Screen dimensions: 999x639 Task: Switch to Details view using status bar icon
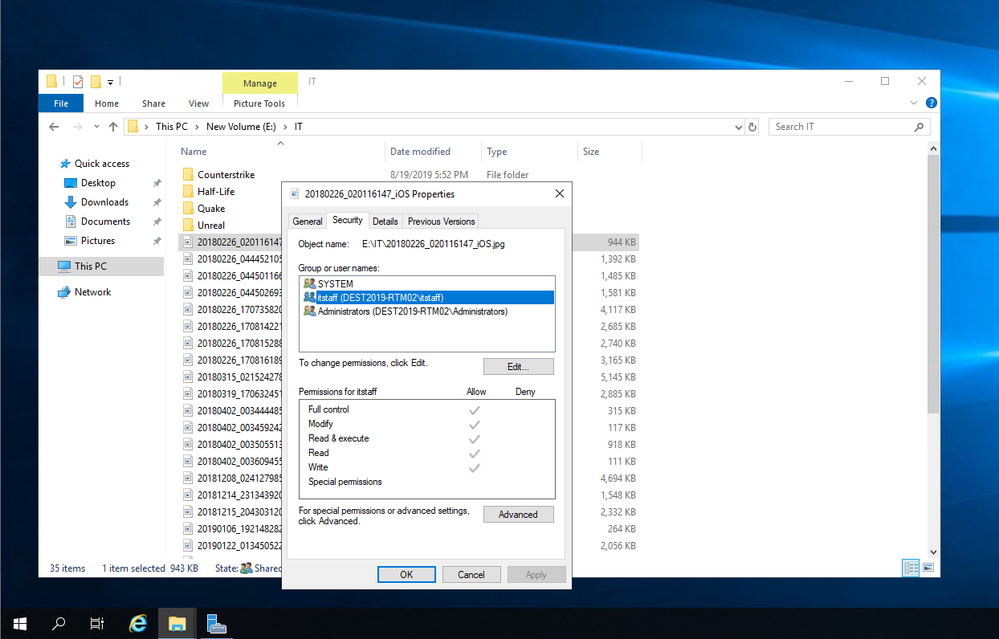911,568
